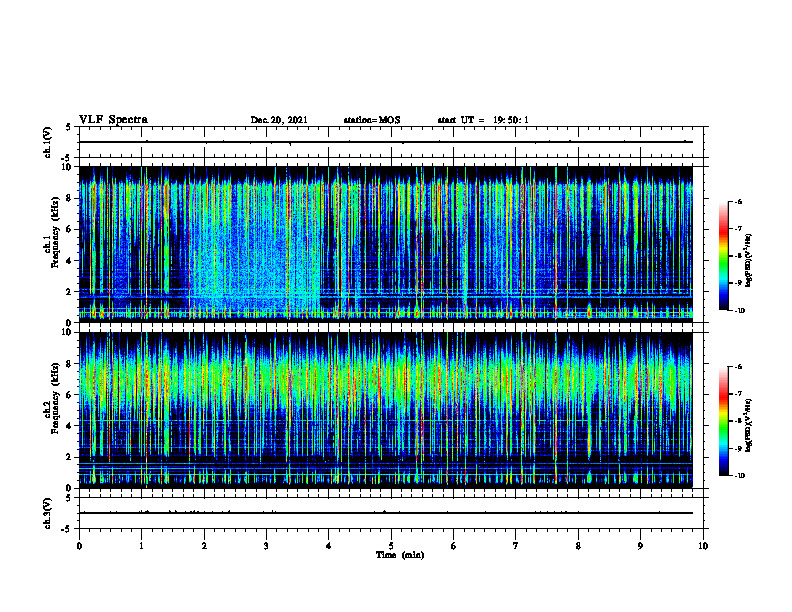Select the ch.1(V) waveform axis label
The image size is (792, 612).
47,142
